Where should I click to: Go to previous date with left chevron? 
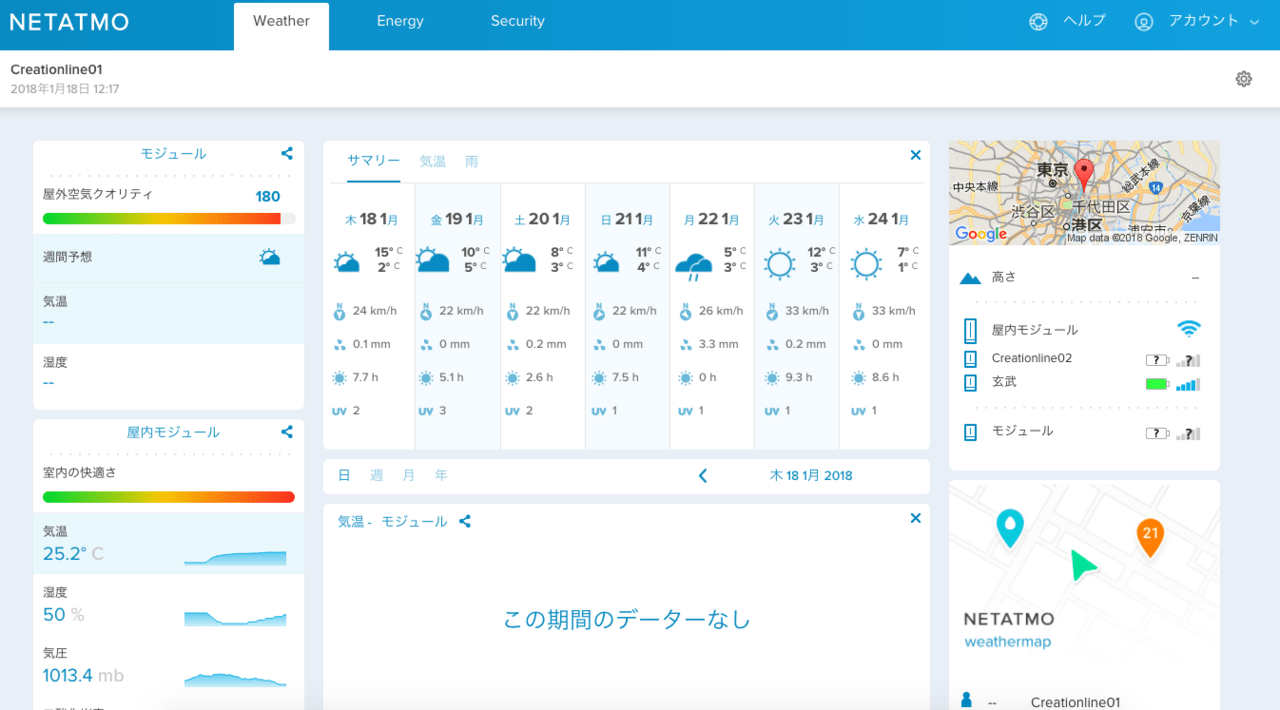point(703,476)
